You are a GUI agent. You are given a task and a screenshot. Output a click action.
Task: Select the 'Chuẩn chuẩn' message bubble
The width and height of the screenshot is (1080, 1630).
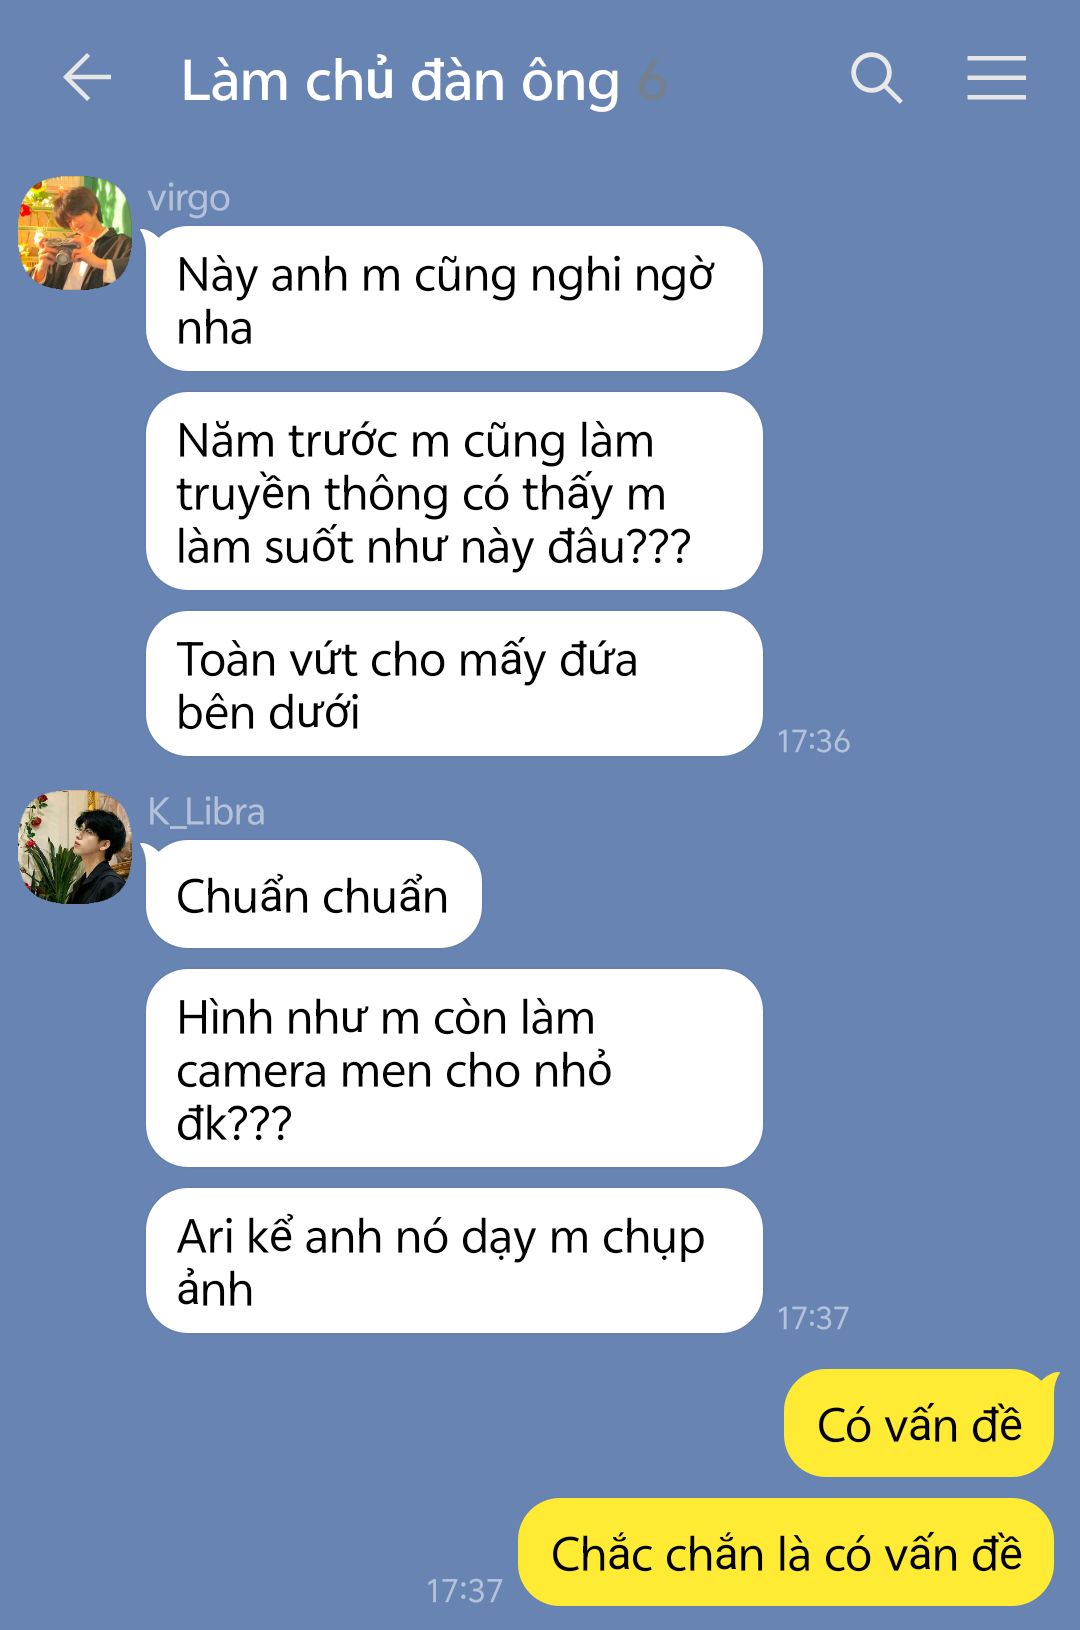pyautogui.click(x=314, y=894)
